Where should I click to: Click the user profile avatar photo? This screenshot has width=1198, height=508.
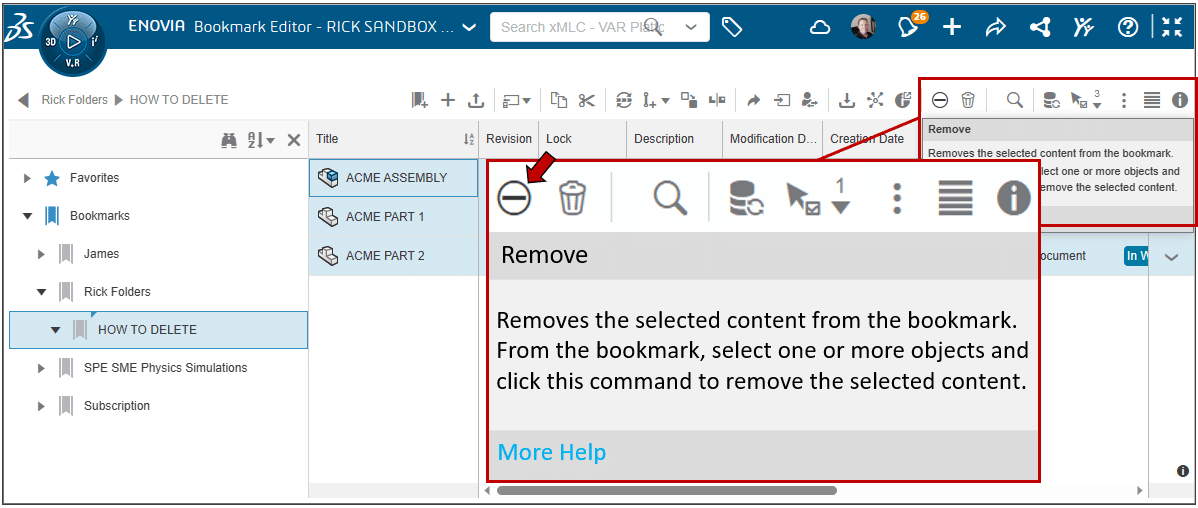863,28
